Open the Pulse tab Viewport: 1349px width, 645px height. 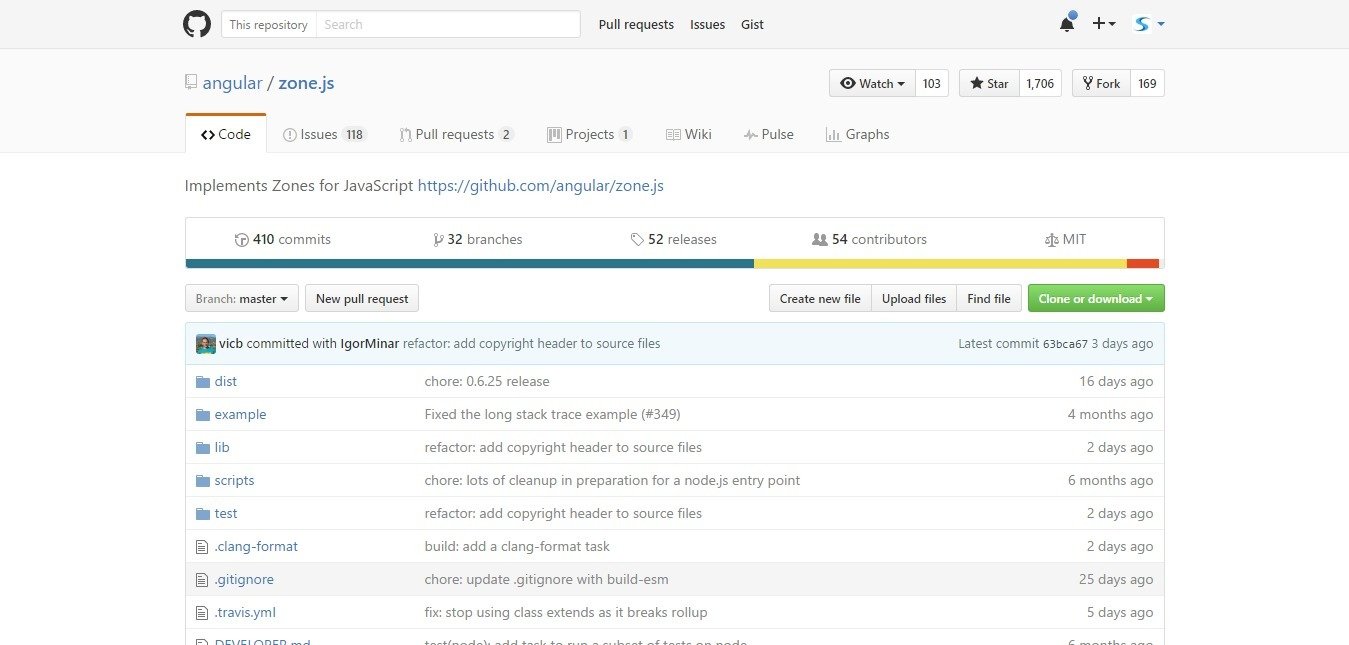pos(769,134)
